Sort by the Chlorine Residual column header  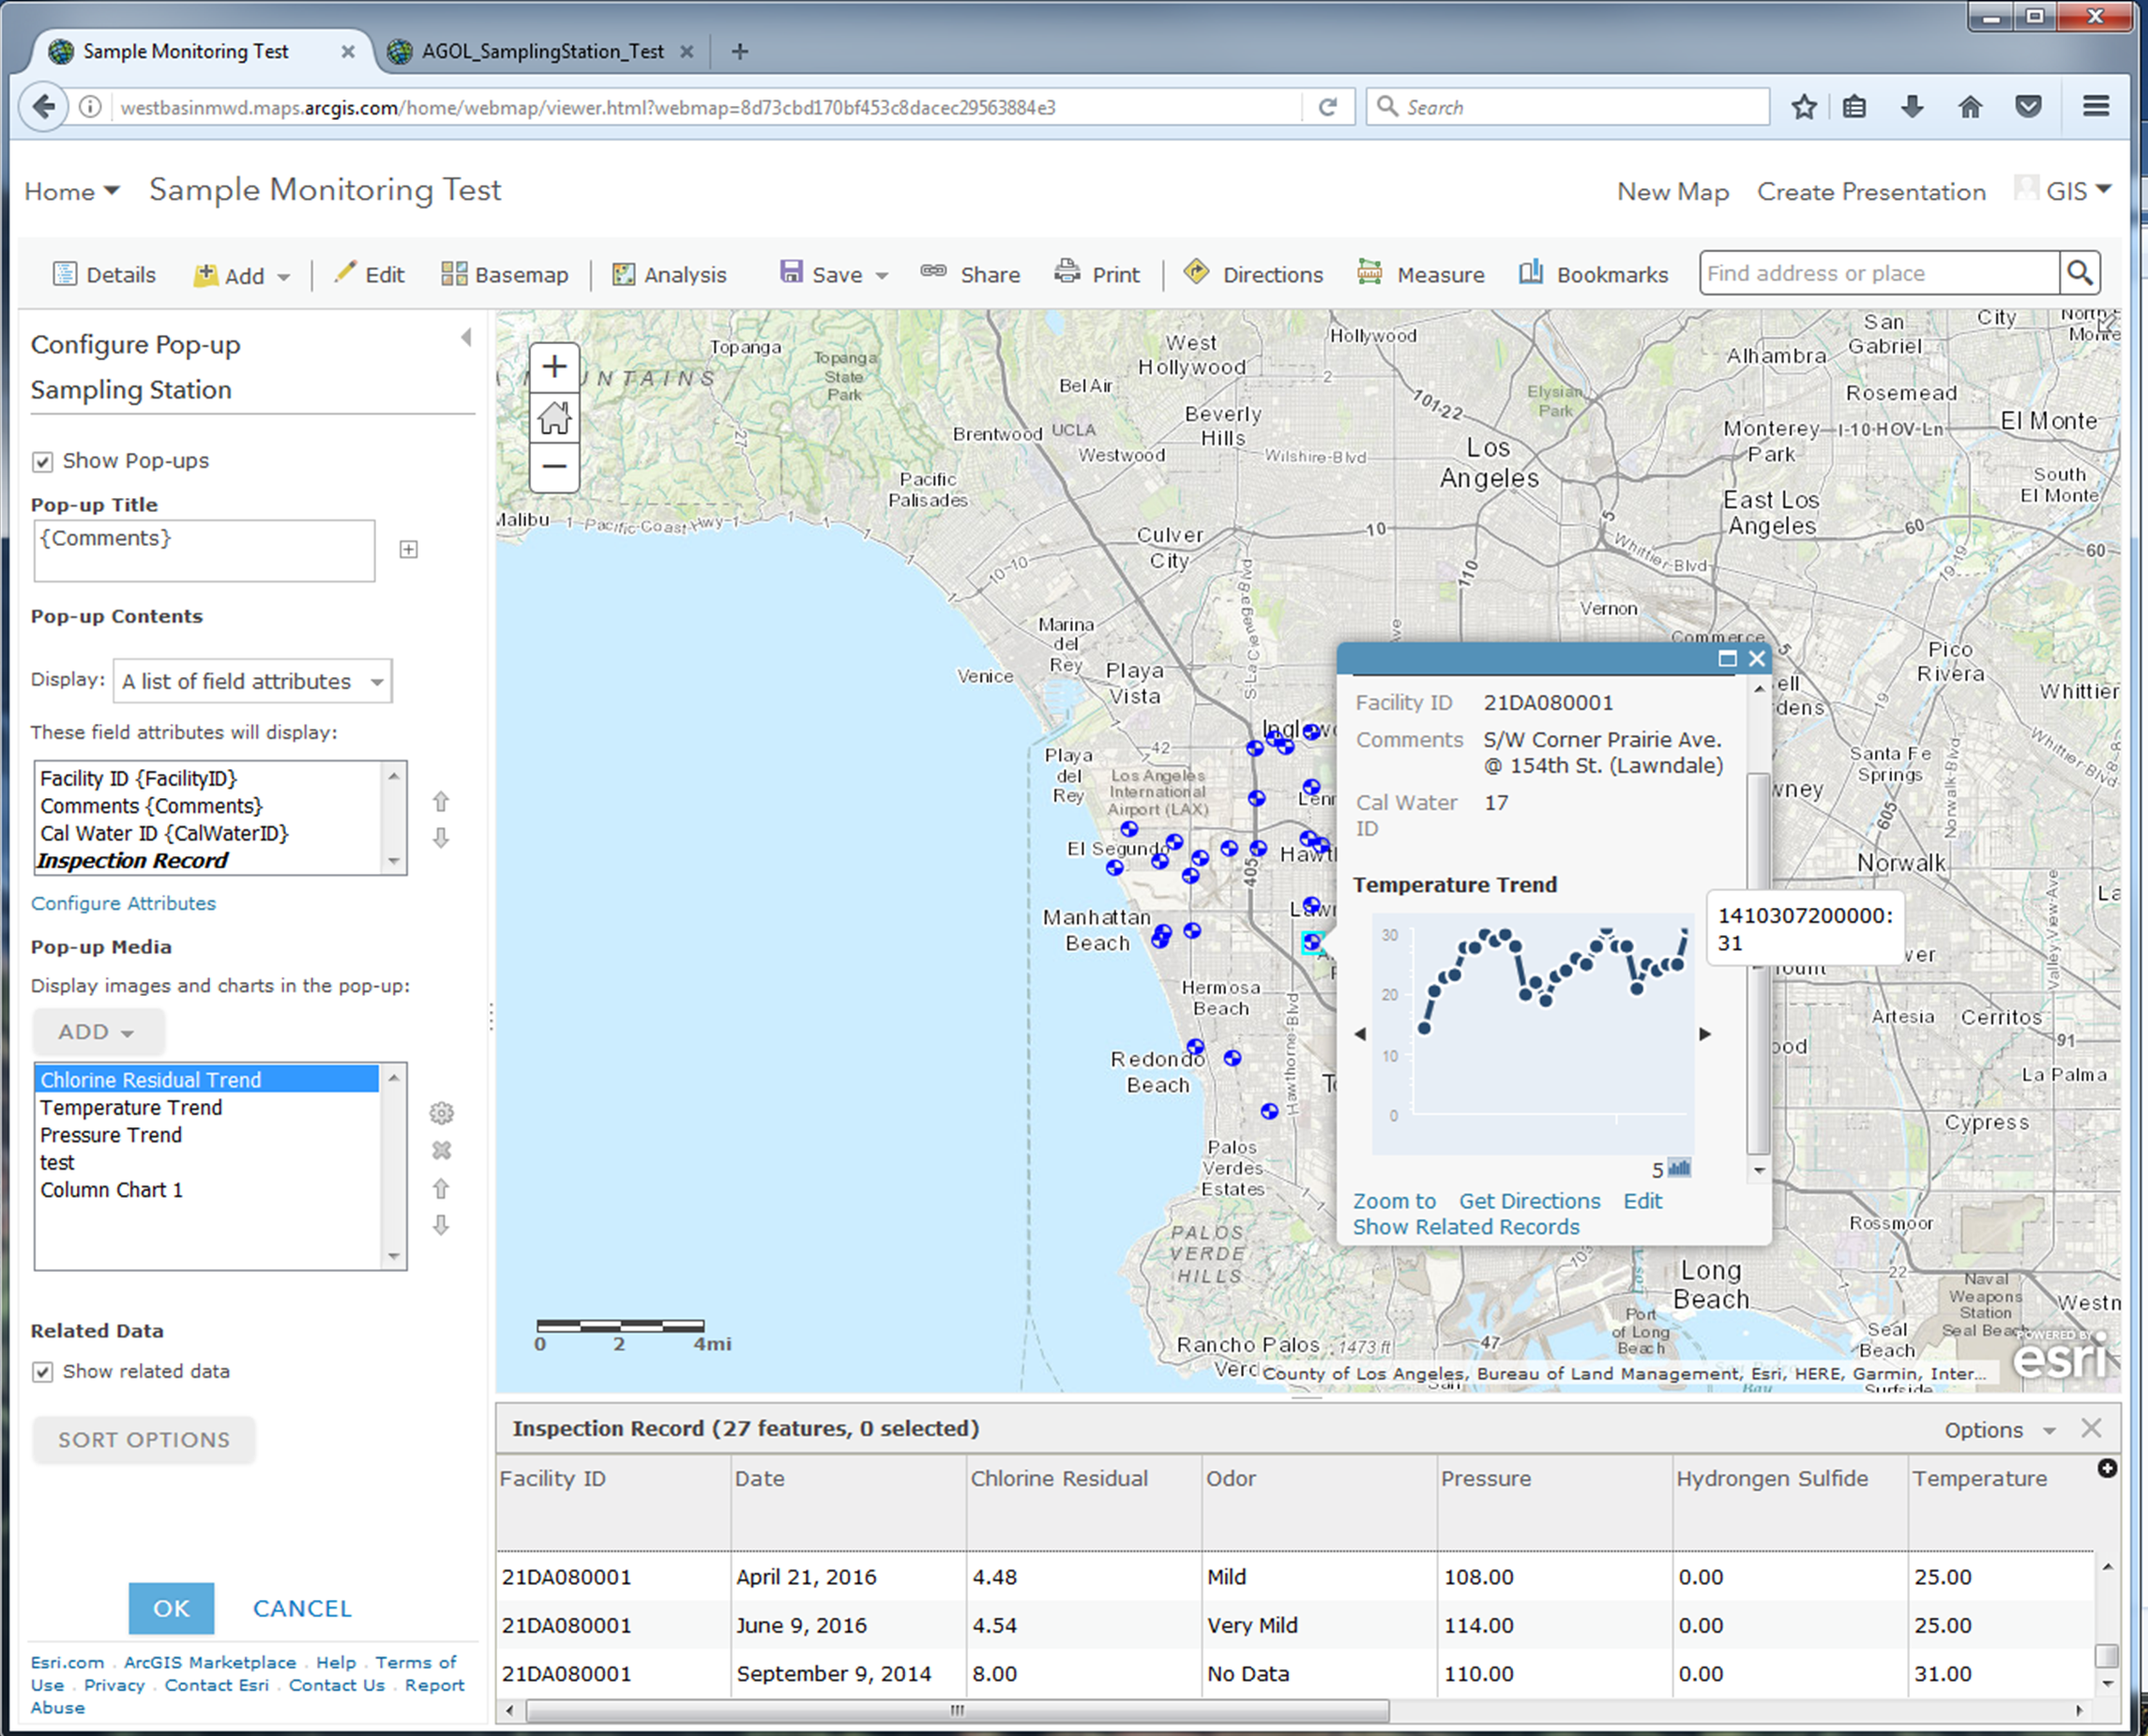point(1059,1478)
